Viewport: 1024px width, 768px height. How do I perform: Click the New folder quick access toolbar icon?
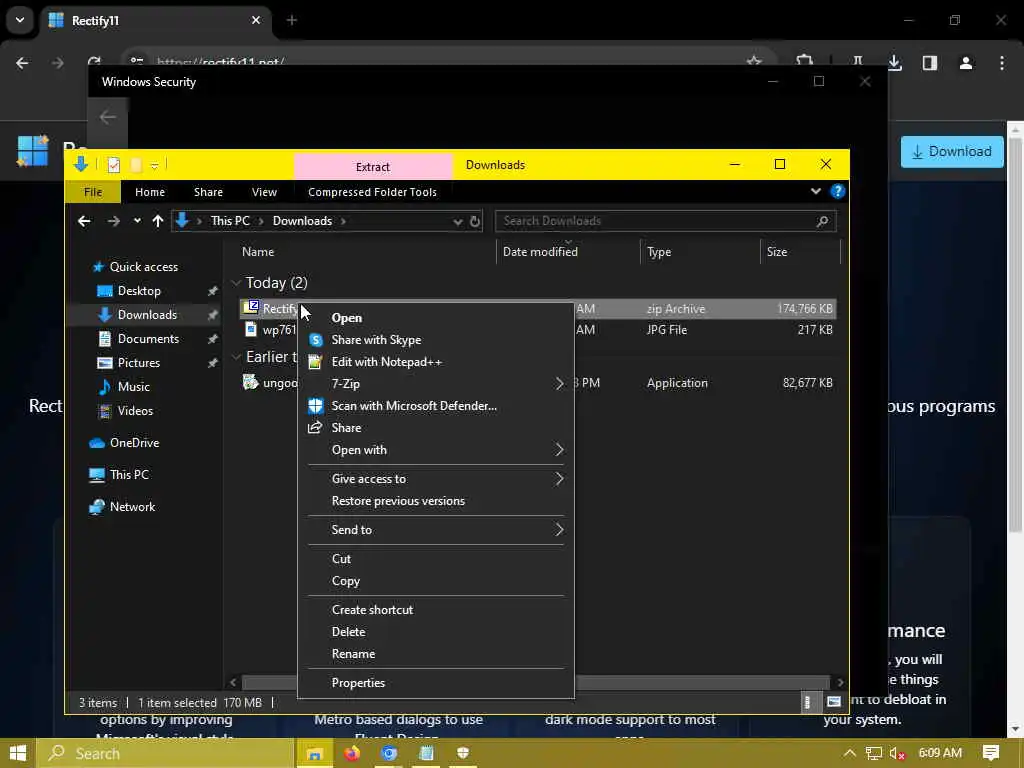tap(136, 165)
